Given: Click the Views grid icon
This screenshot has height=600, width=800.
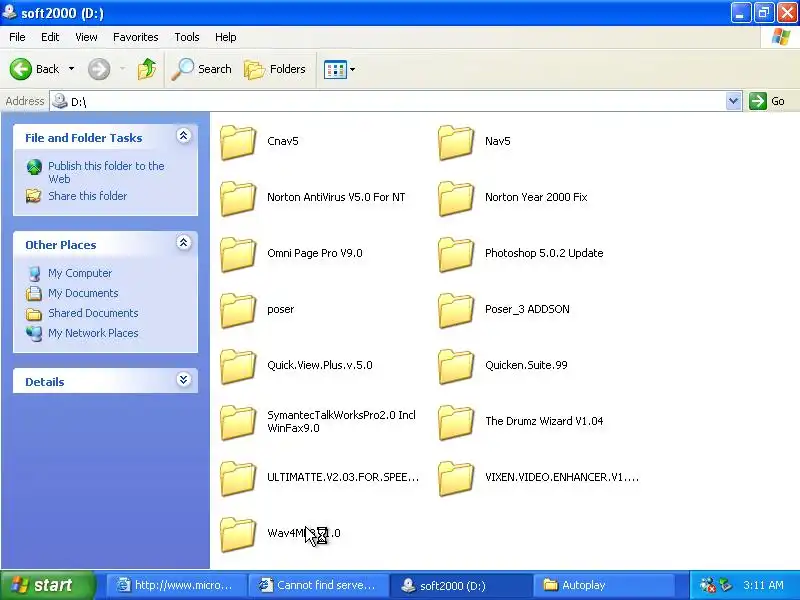Looking at the screenshot, I should point(335,69).
